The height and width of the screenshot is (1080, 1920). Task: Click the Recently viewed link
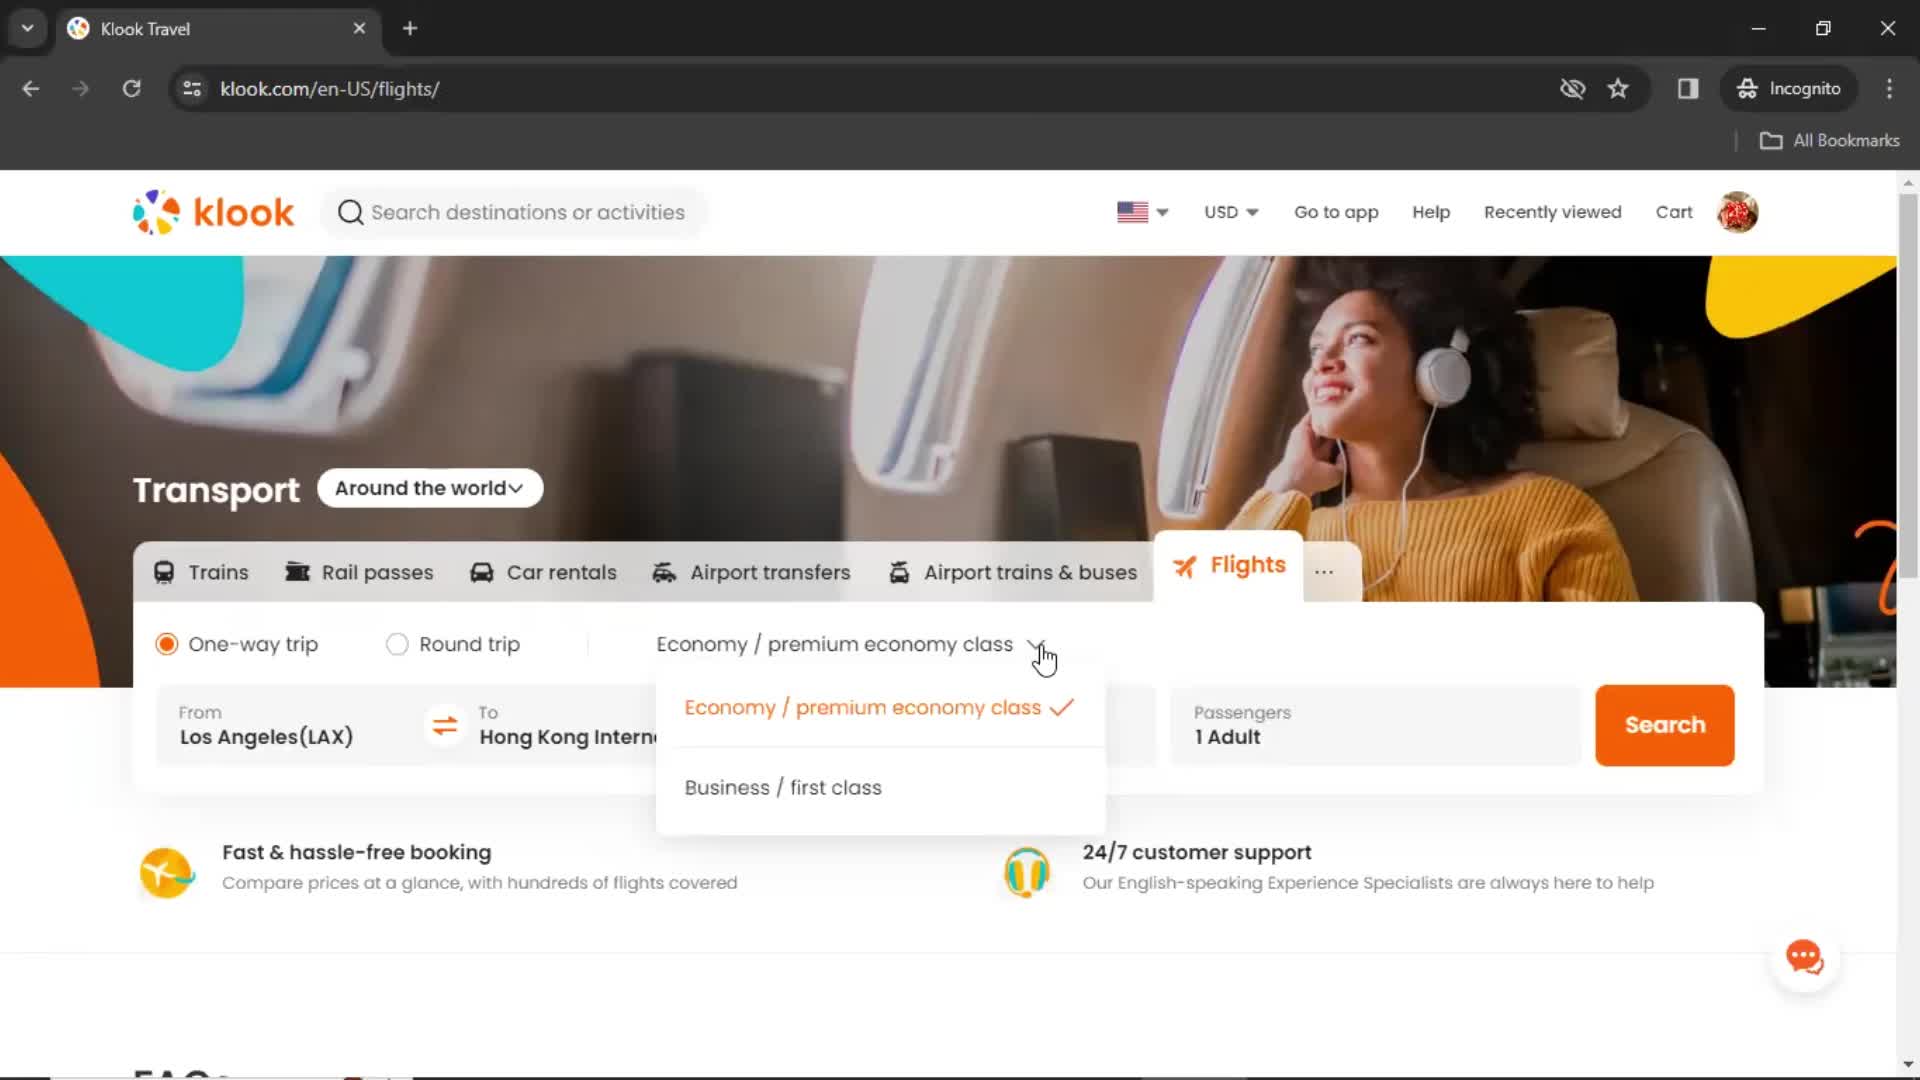pos(1553,212)
